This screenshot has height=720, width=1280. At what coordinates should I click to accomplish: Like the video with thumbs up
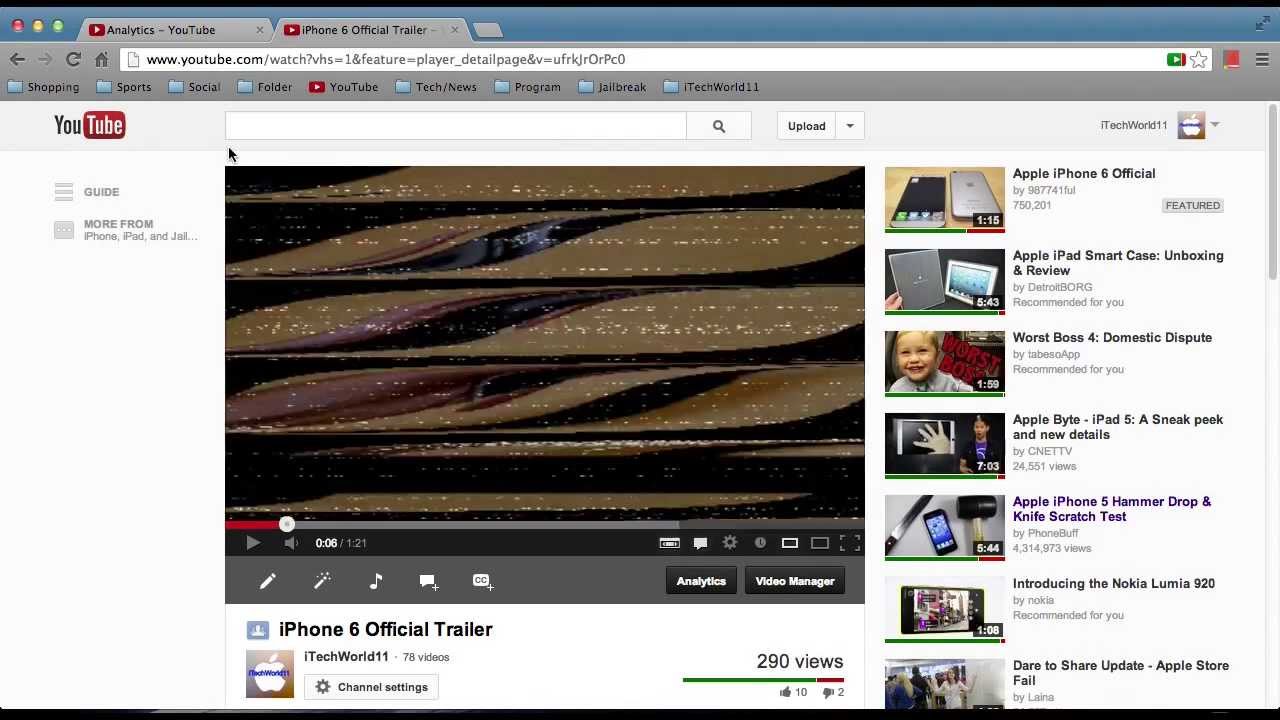(786, 692)
